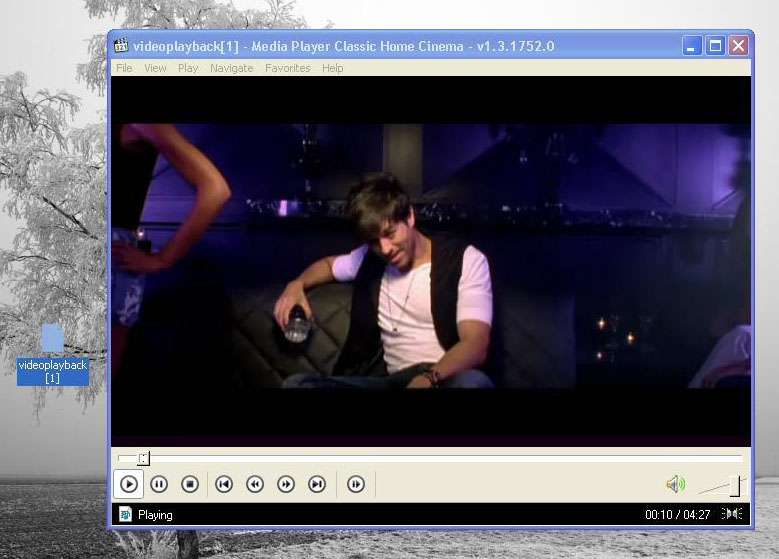The width and height of the screenshot is (779, 559).
Task: Stop the video with the Stop button
Action: click(190, 484)
